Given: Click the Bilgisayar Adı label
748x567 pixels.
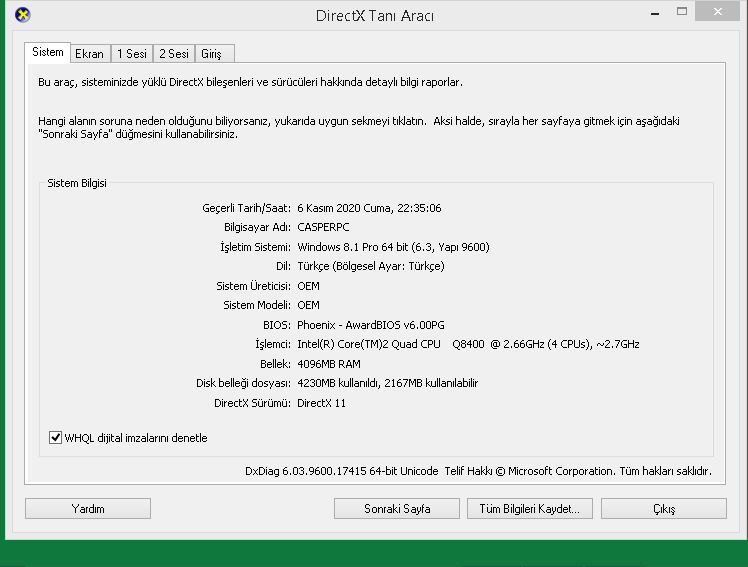Looking at the screenshot, I should tap(257, 227).
